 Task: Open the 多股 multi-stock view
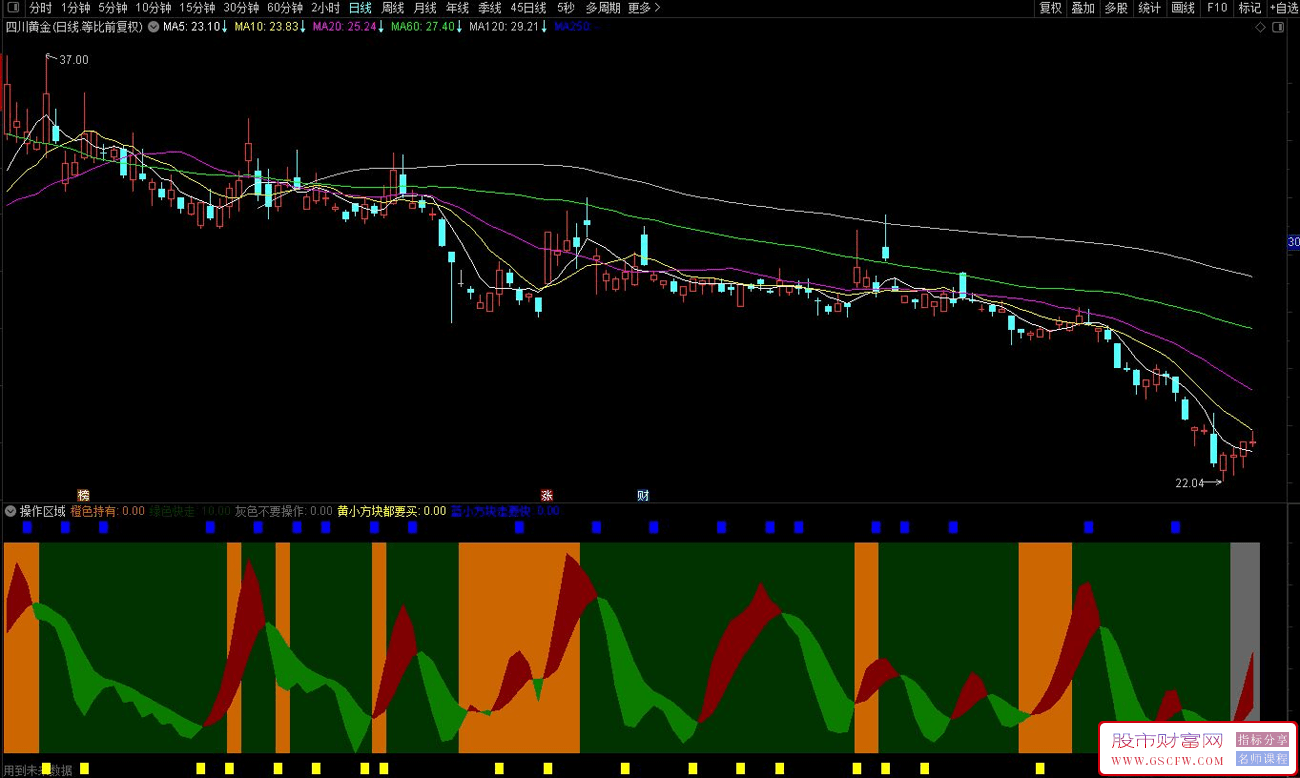1116,8
